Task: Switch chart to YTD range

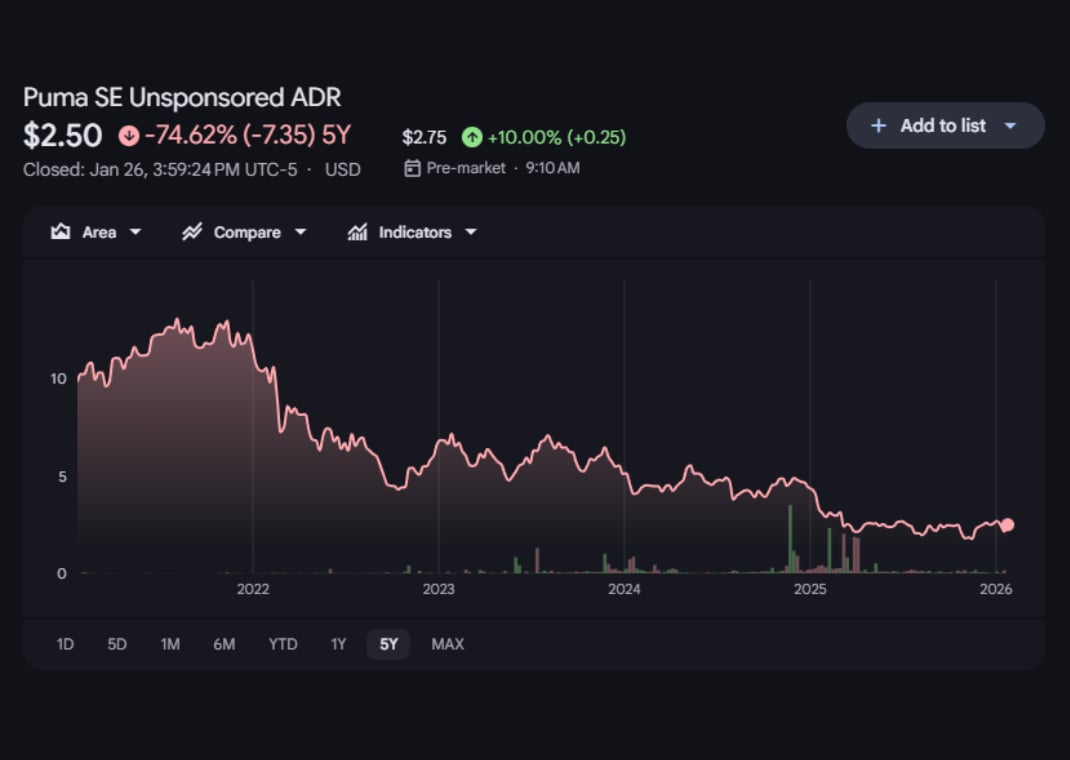Action: pyautogui.click(x=283, y=644)
